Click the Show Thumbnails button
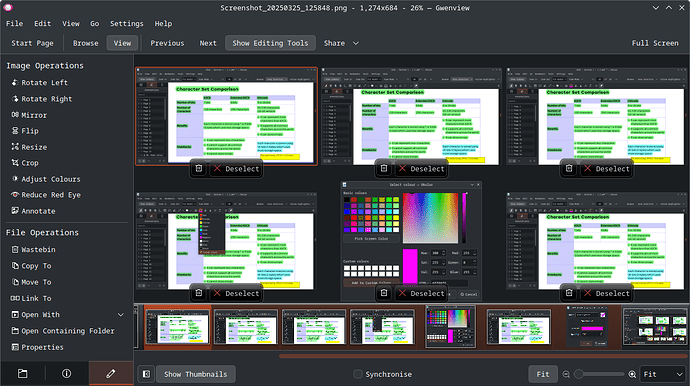The image size is (690, 386). [196, 374]
